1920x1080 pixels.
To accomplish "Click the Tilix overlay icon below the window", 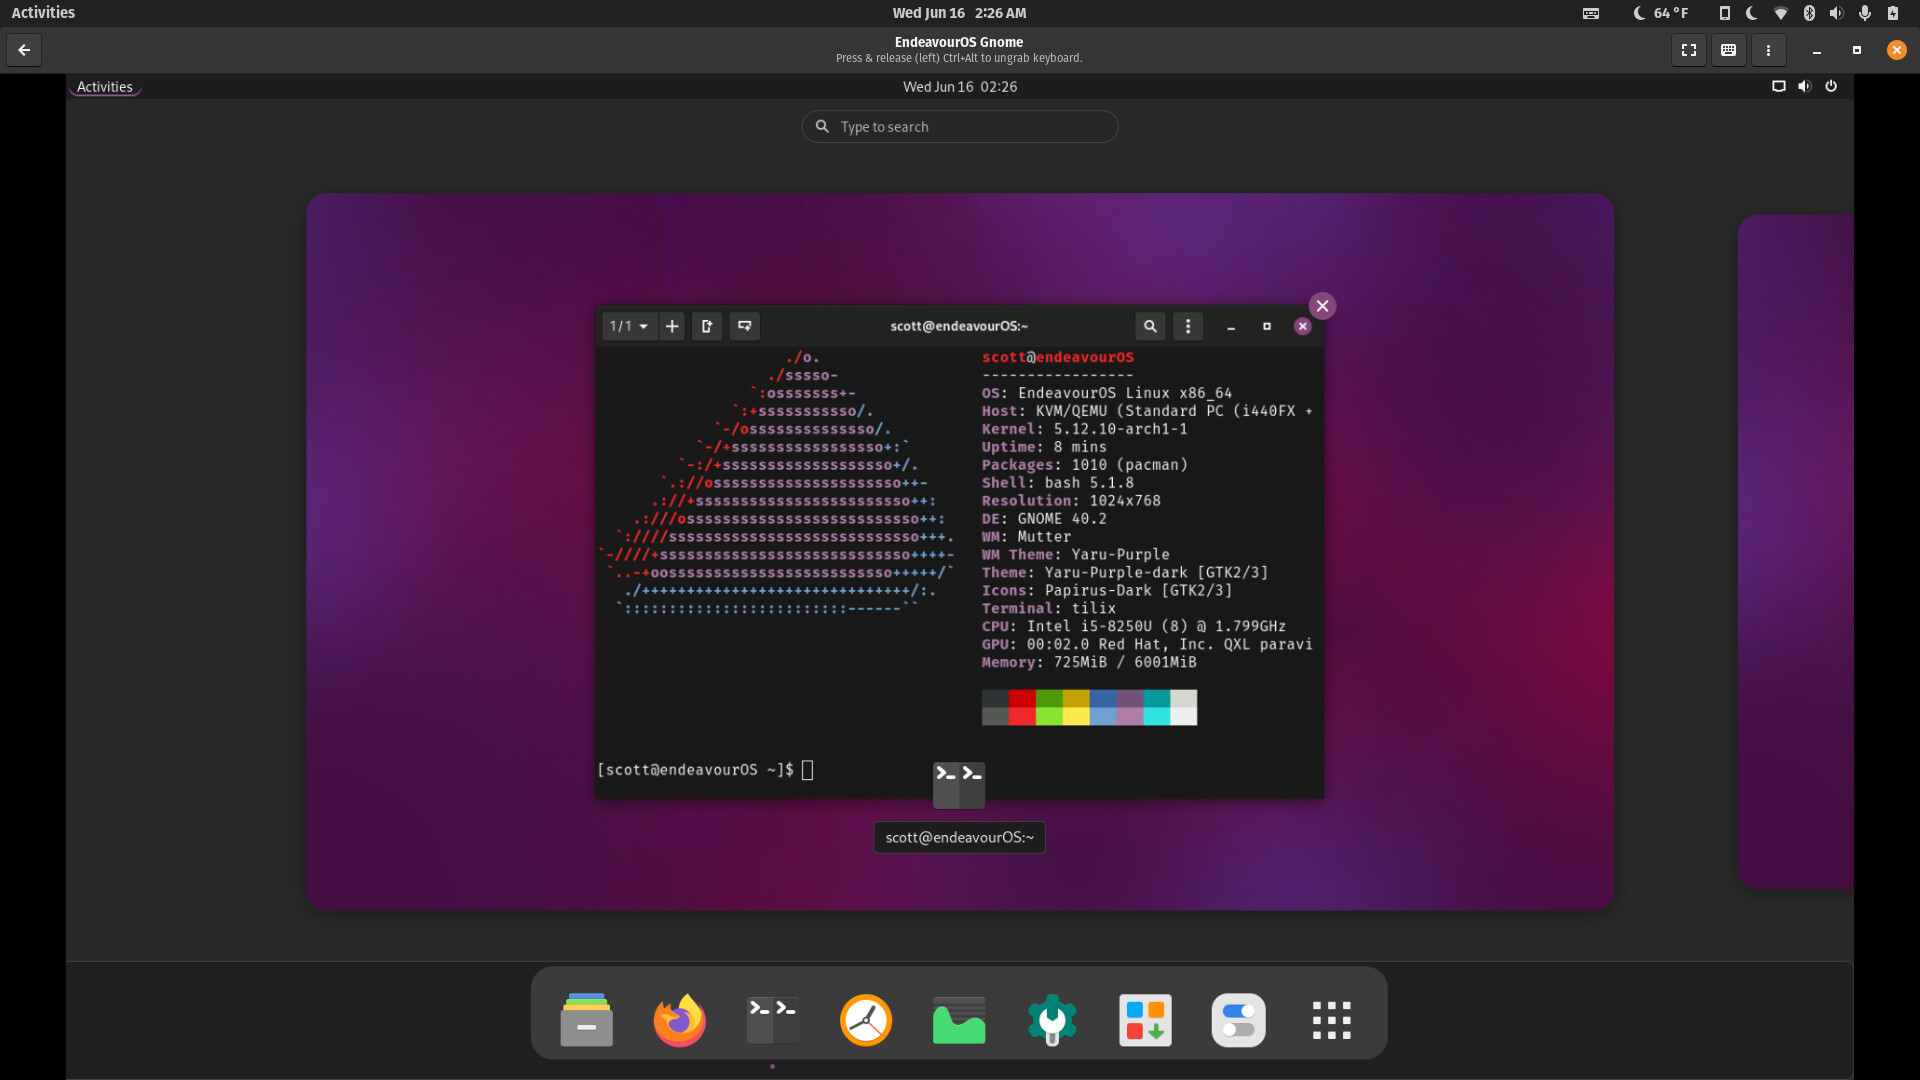I will 959,785.
